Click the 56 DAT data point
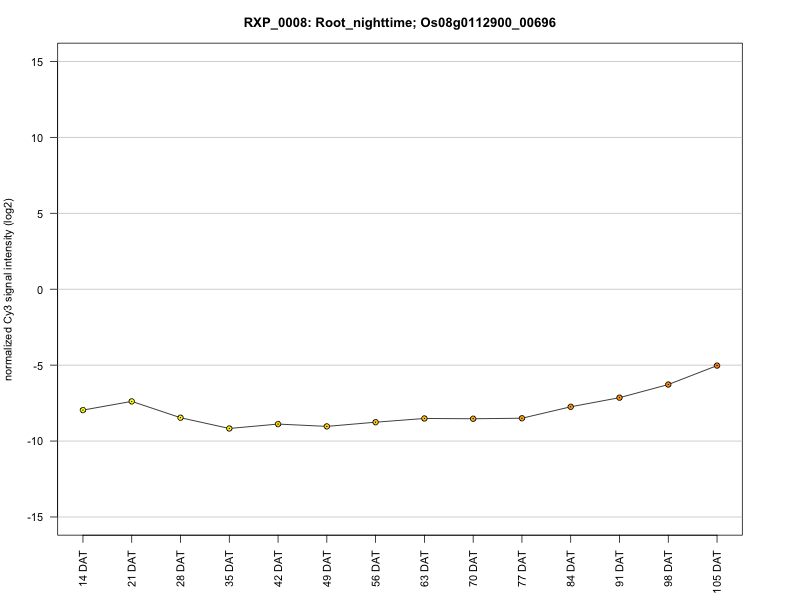The image size is (800, 600). coord(376,422)
